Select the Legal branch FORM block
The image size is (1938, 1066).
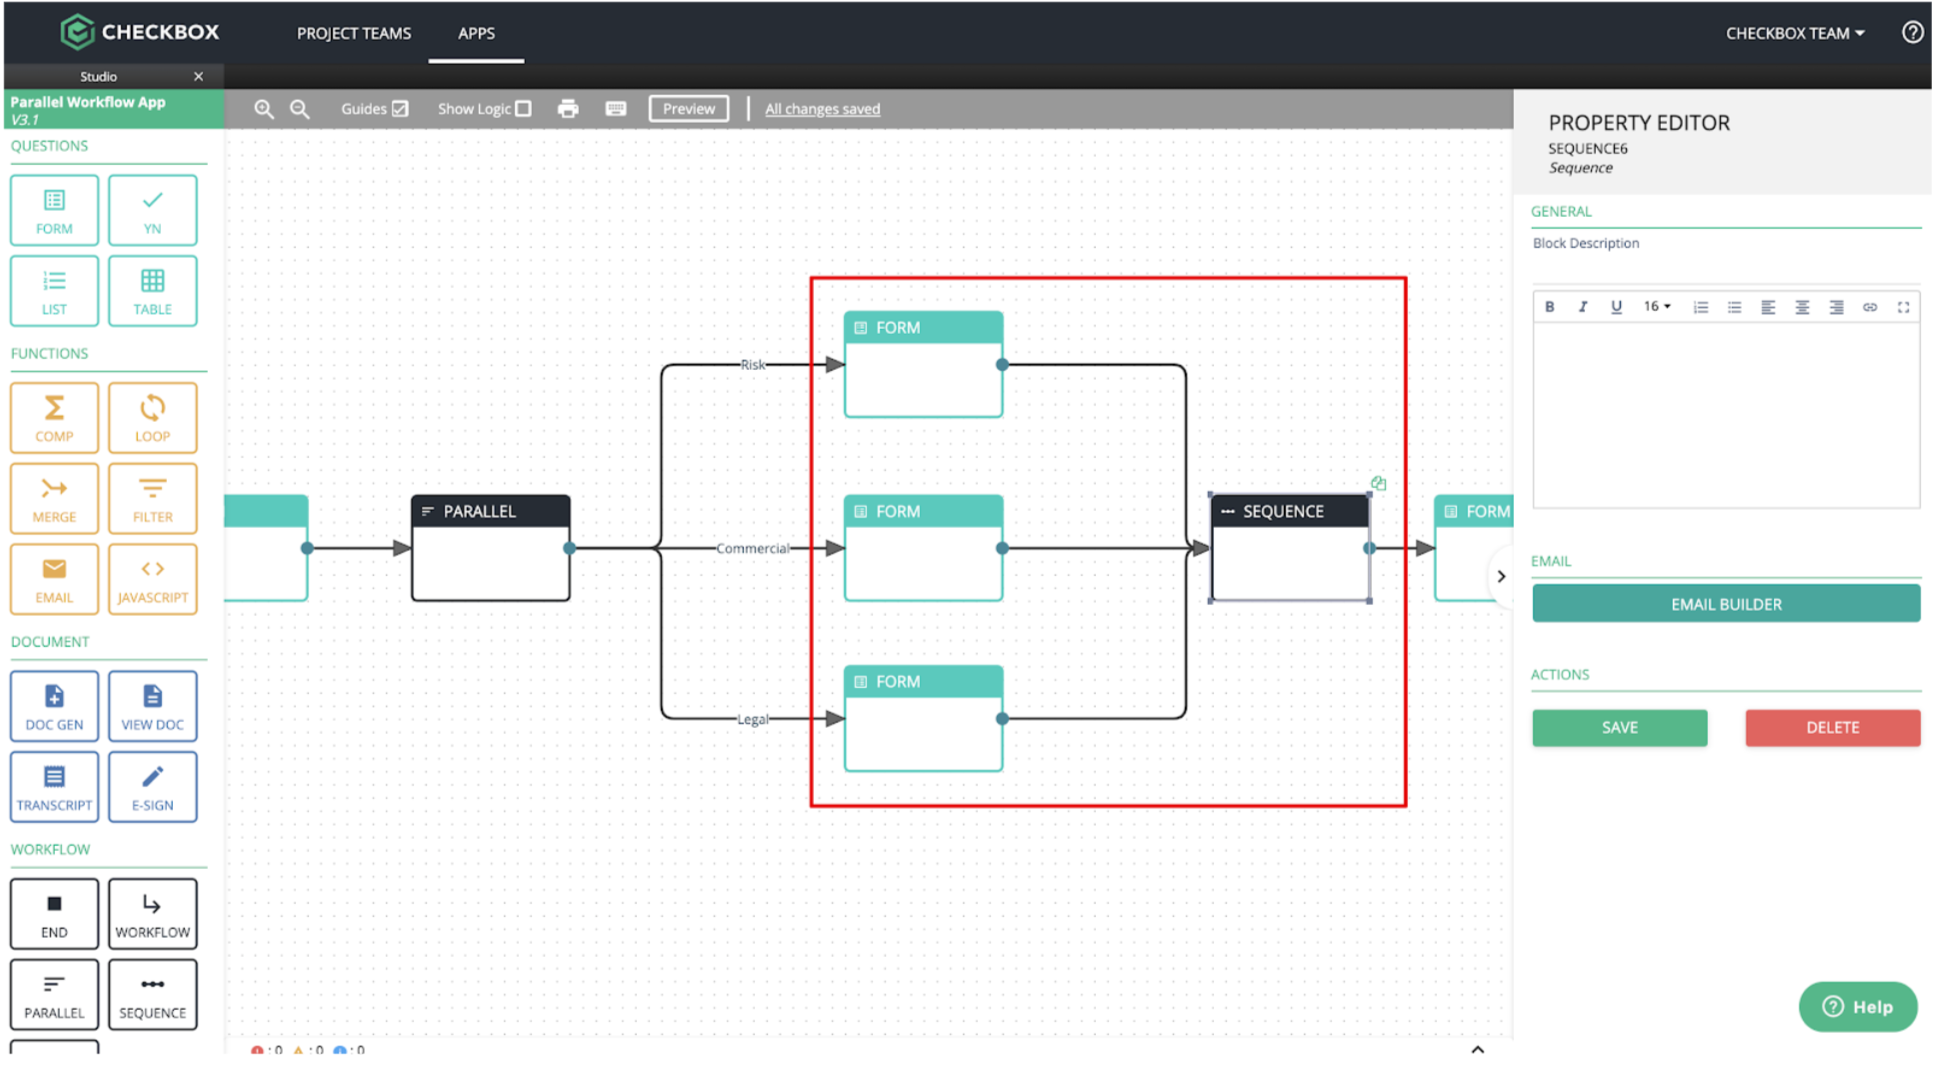point(923,718)
